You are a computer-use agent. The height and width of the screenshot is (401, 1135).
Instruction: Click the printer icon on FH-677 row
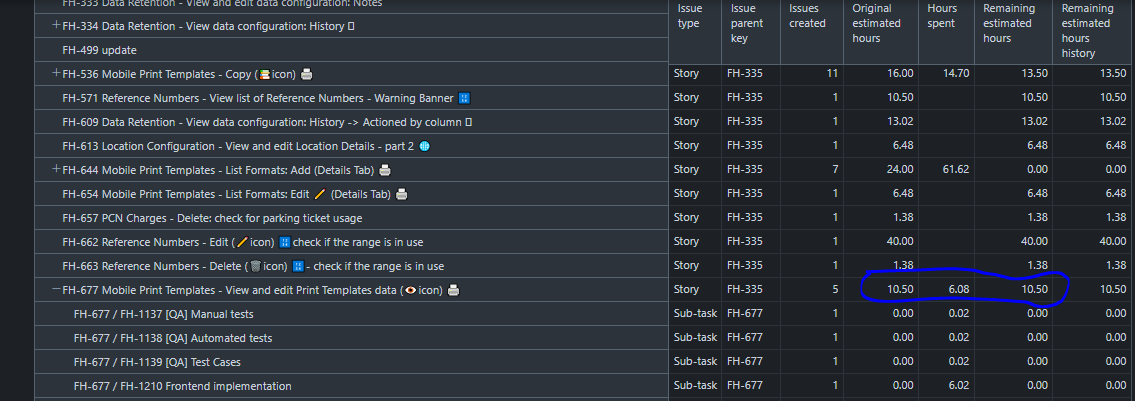tap(453, 290)
